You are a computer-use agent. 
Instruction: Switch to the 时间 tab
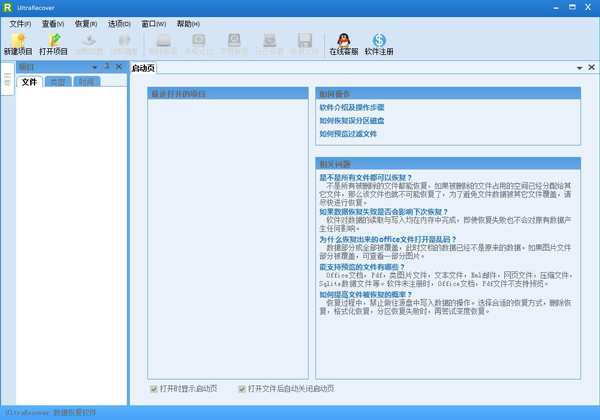pos(87,82)
